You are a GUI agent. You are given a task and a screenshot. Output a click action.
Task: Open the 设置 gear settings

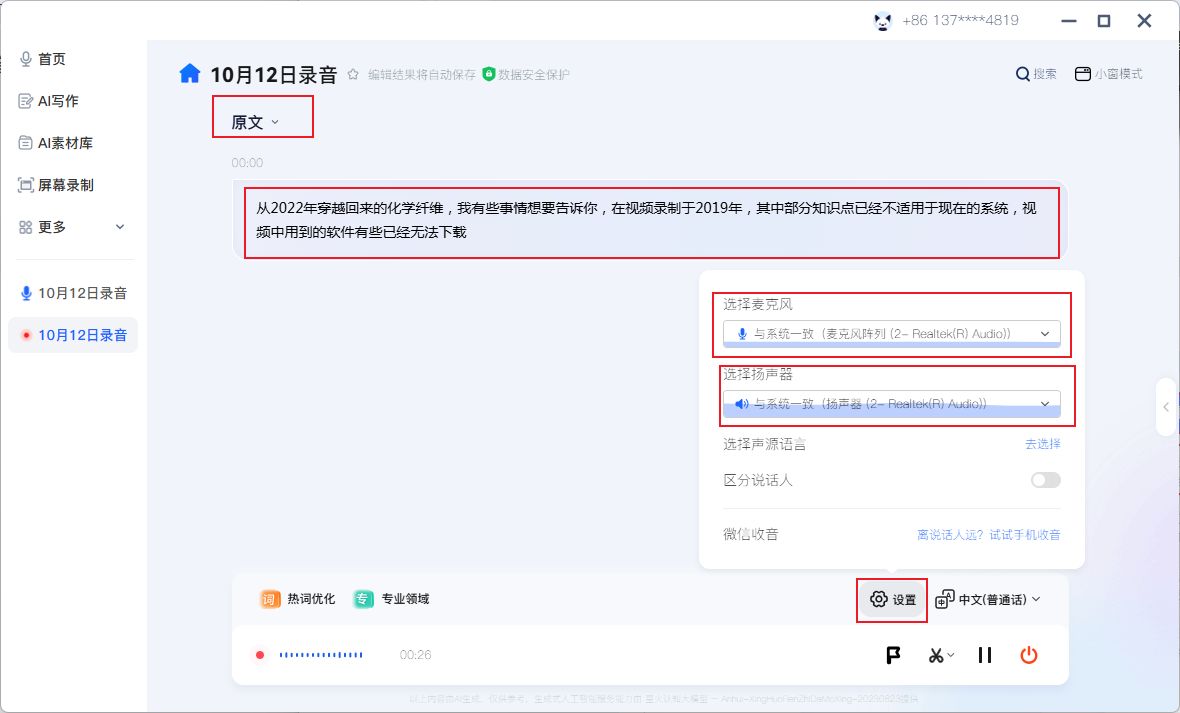pyautogui.click(x=893, y=599)
